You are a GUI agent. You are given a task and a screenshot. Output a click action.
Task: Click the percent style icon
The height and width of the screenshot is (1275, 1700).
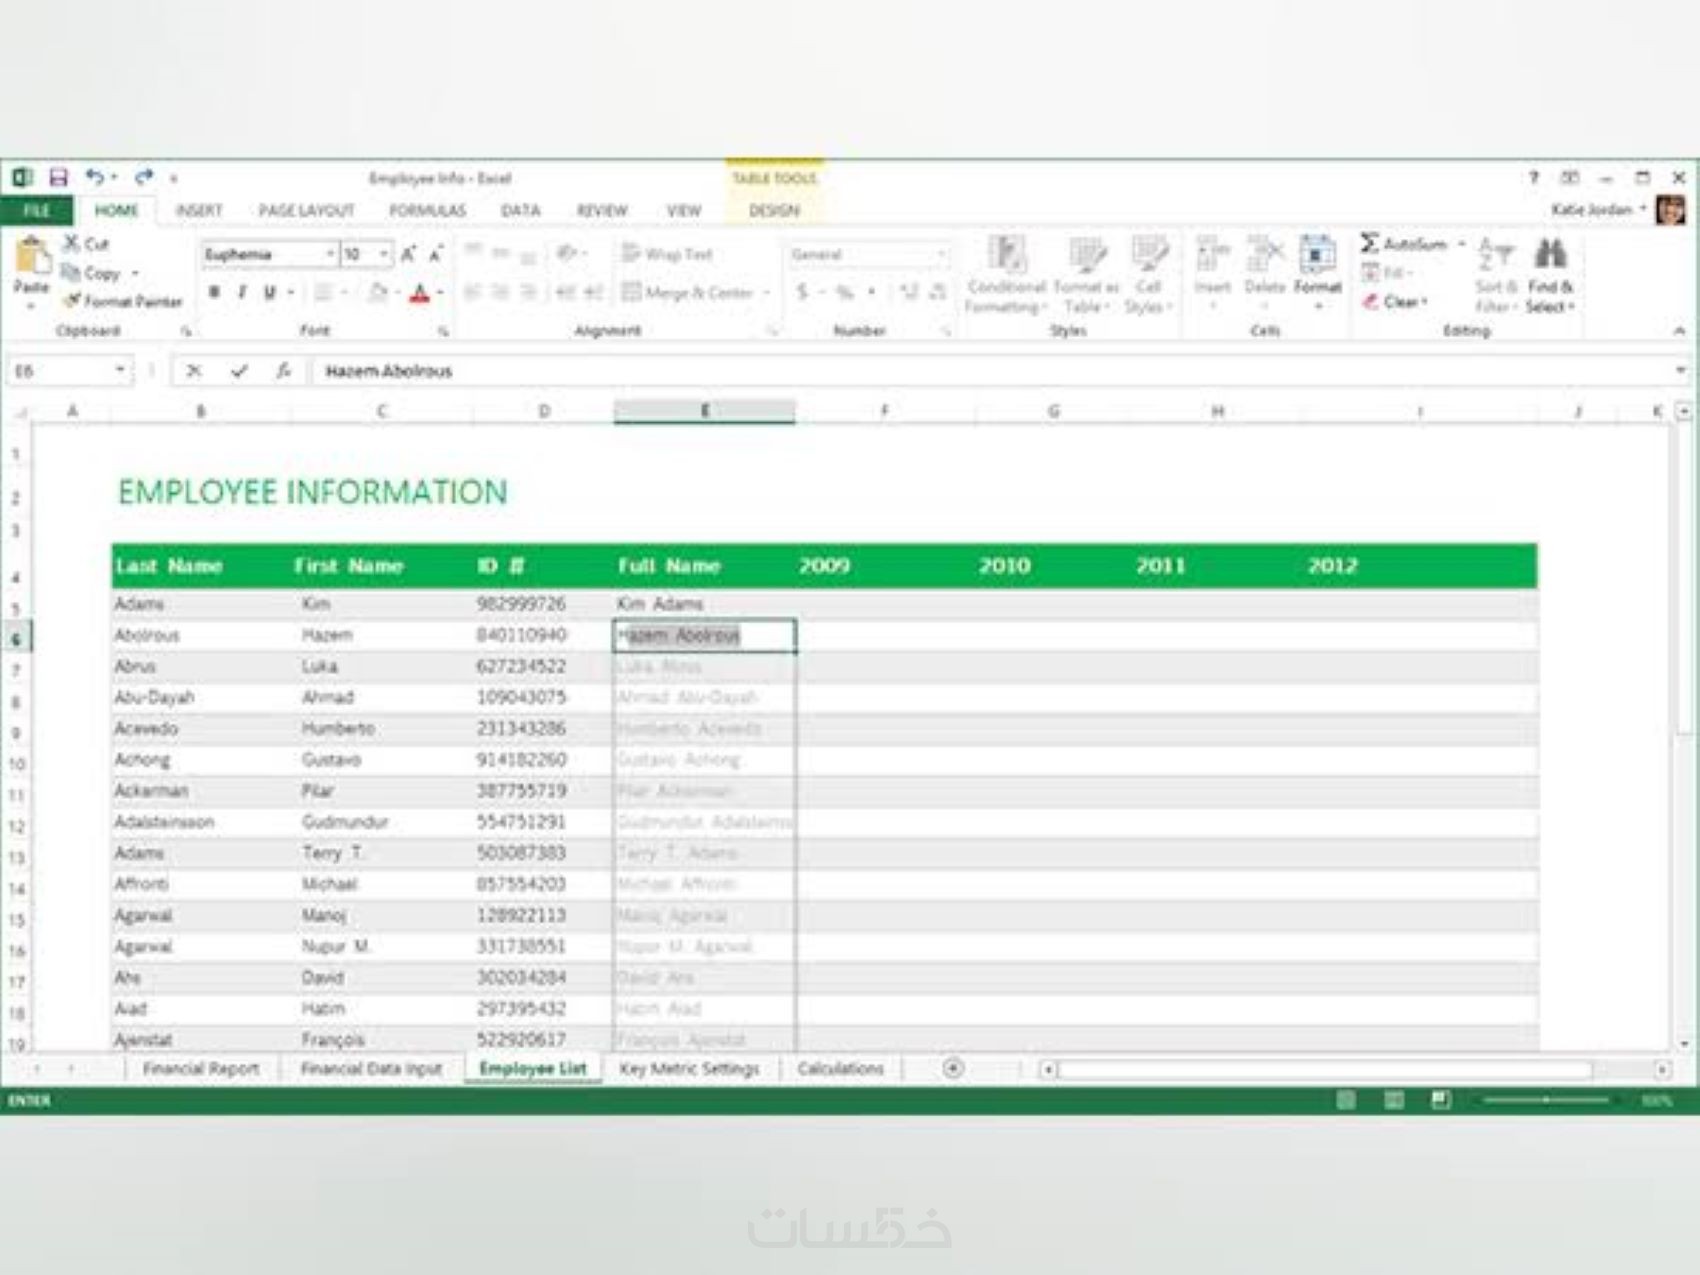pyautogui.click(x=845, y=292)
